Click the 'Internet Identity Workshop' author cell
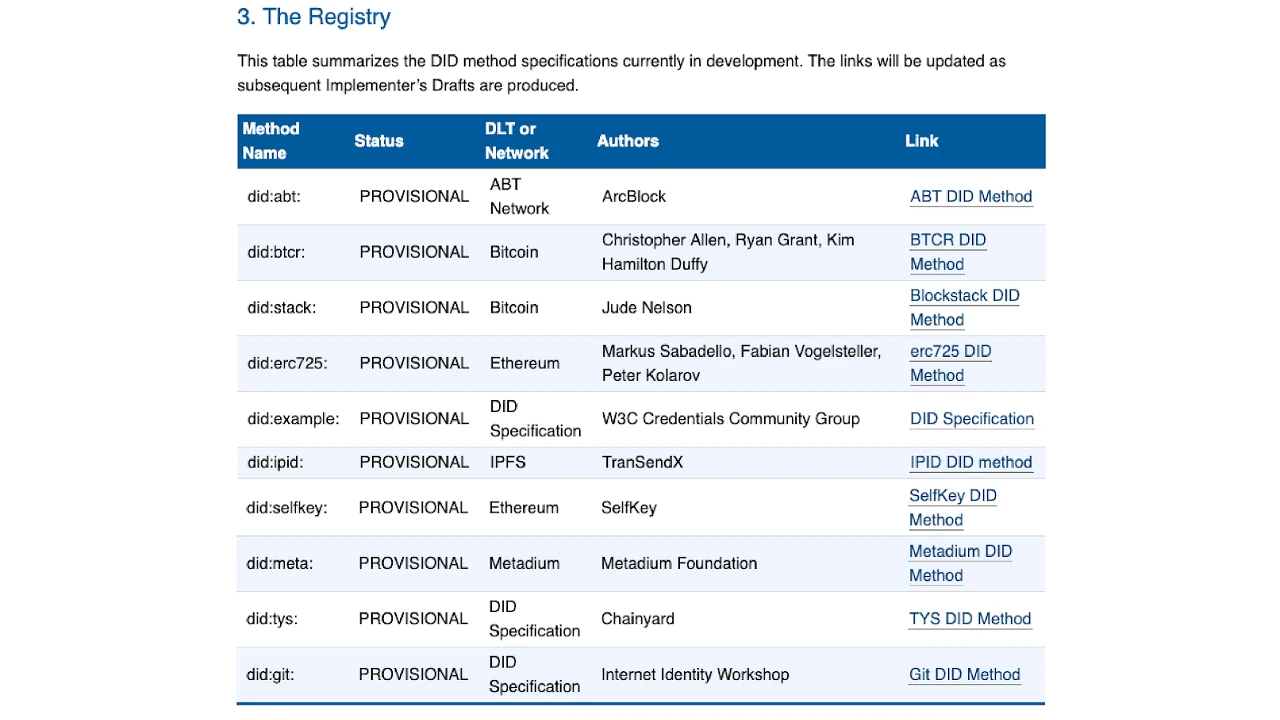1280x720 pixels. tap(695, 674)
